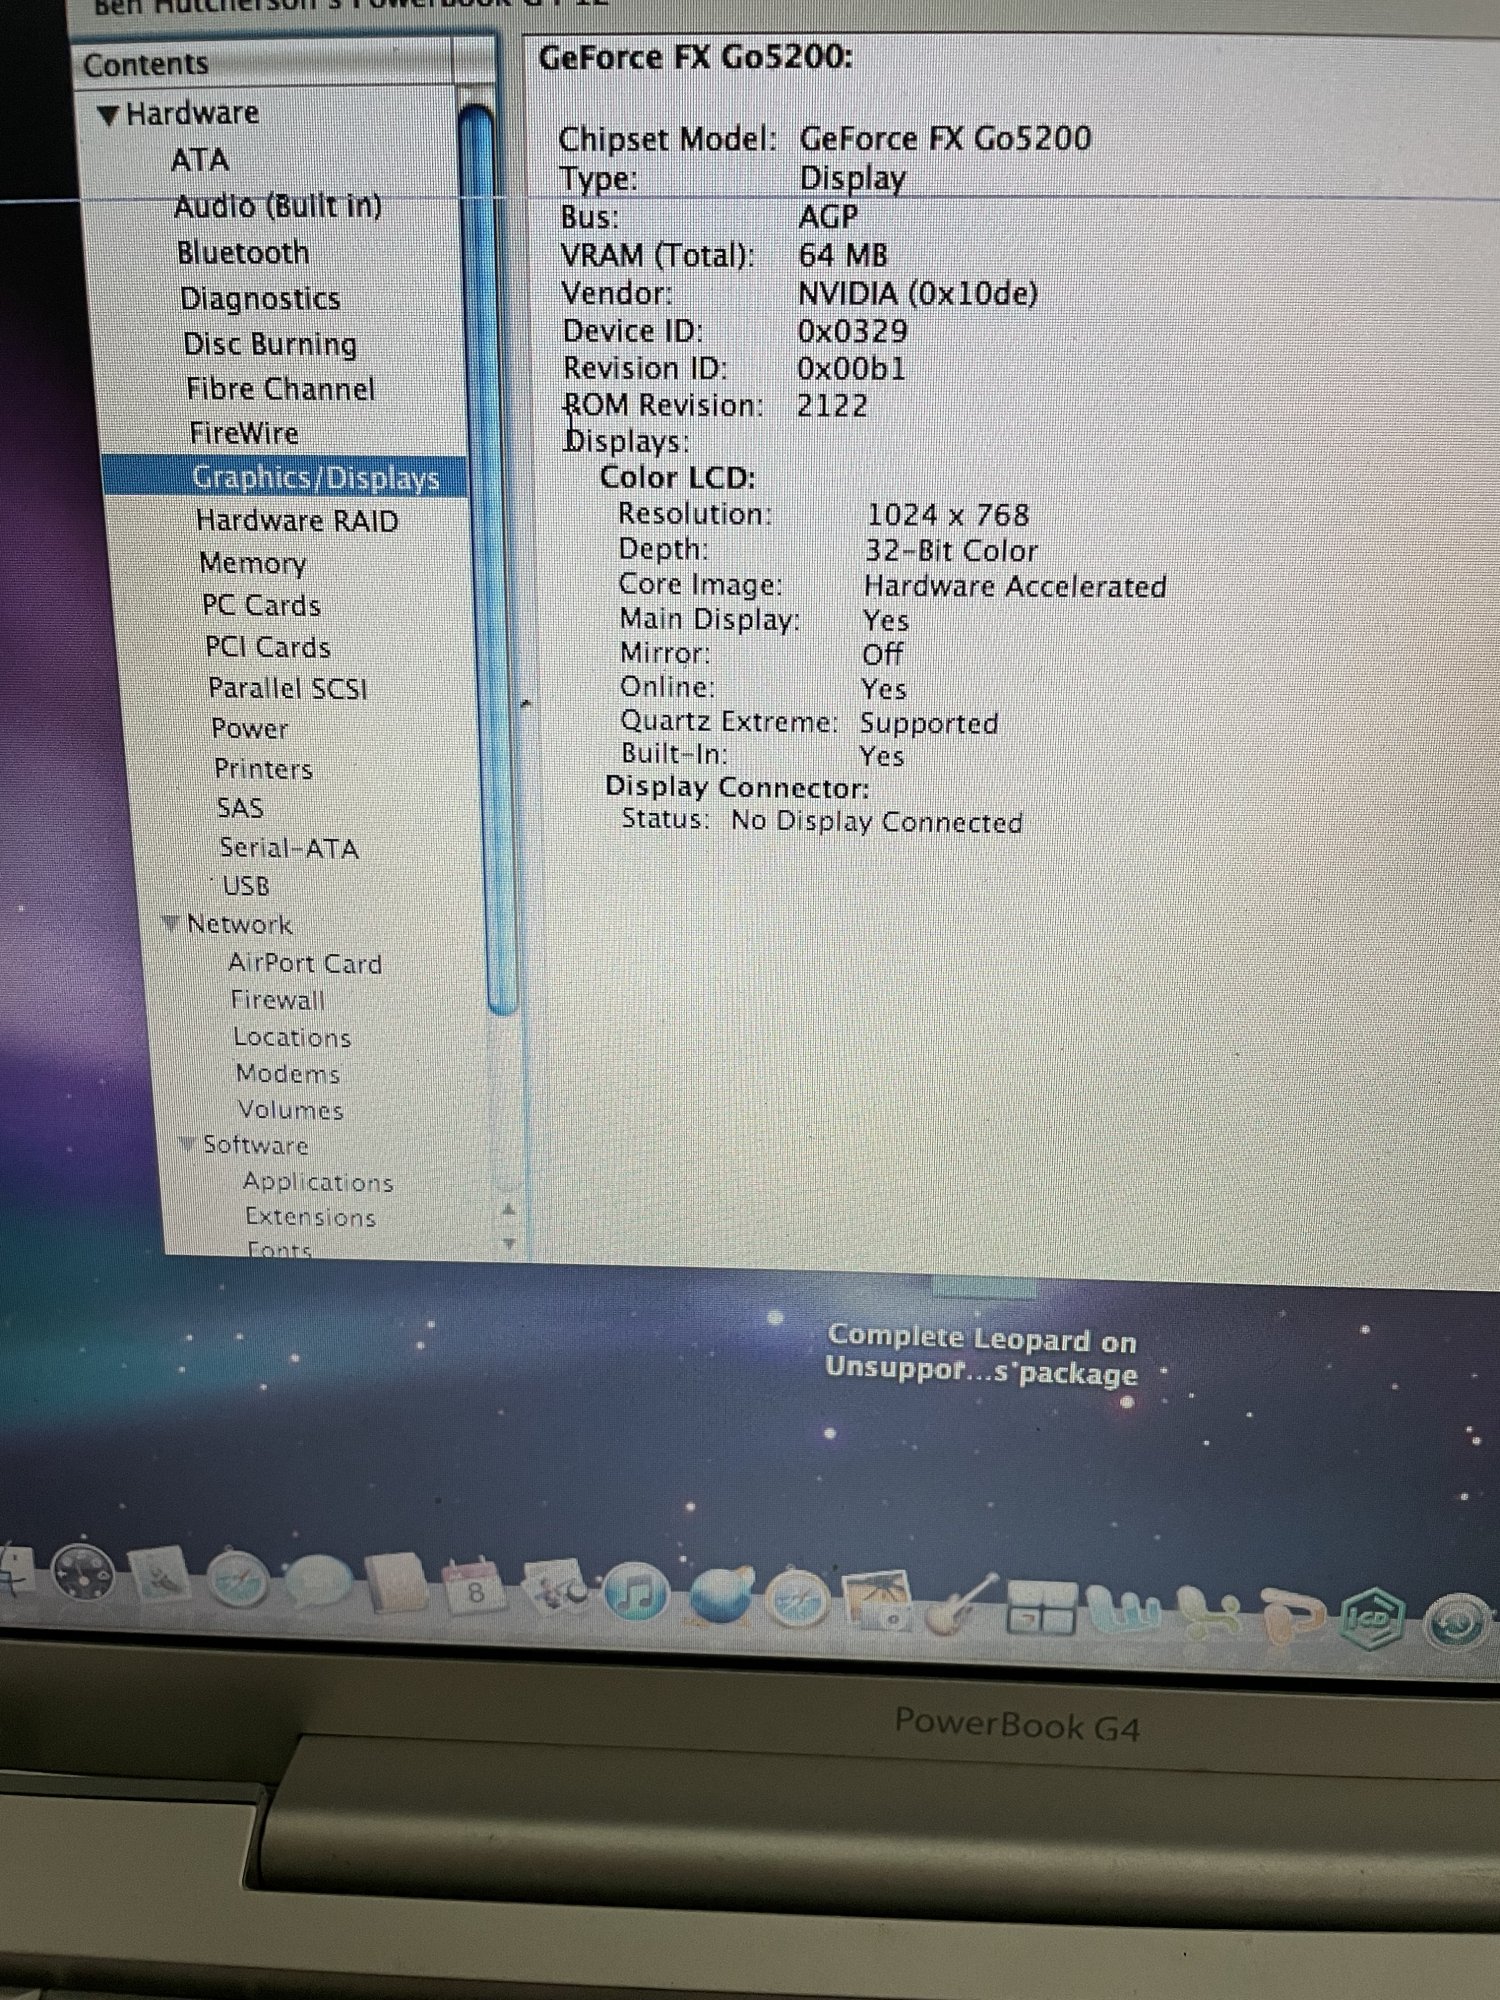Screen dimensions: 1500x2000
Task: Open Time Machine in the Dock
Action: [1456, 1624]
